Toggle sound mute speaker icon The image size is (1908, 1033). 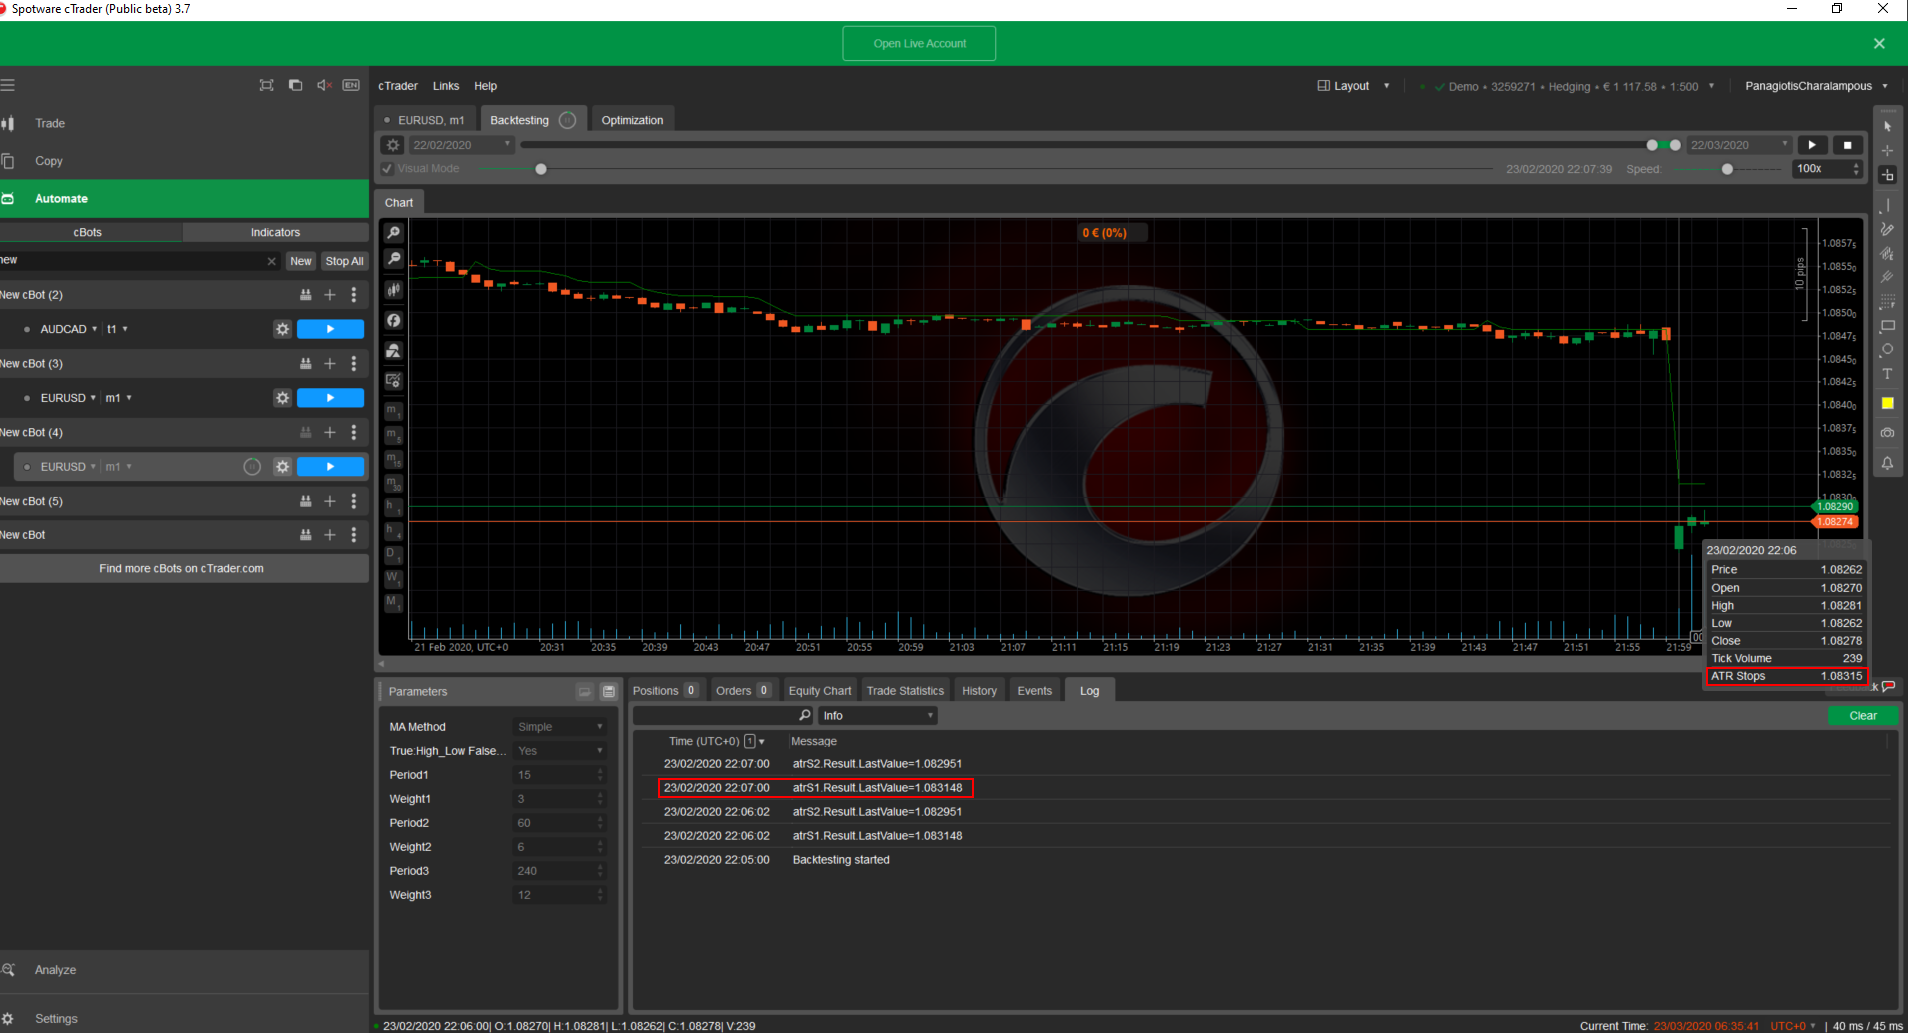tap(324, 85)
